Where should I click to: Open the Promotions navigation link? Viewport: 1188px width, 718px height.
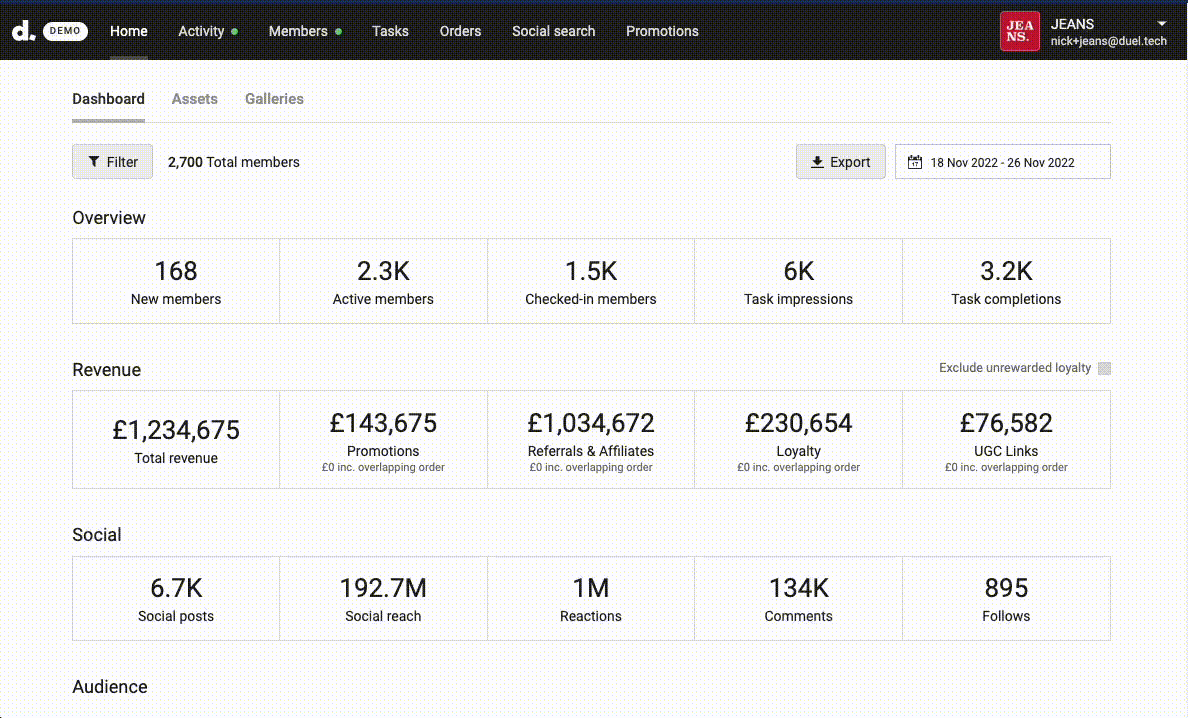click(x=662, y=31)
